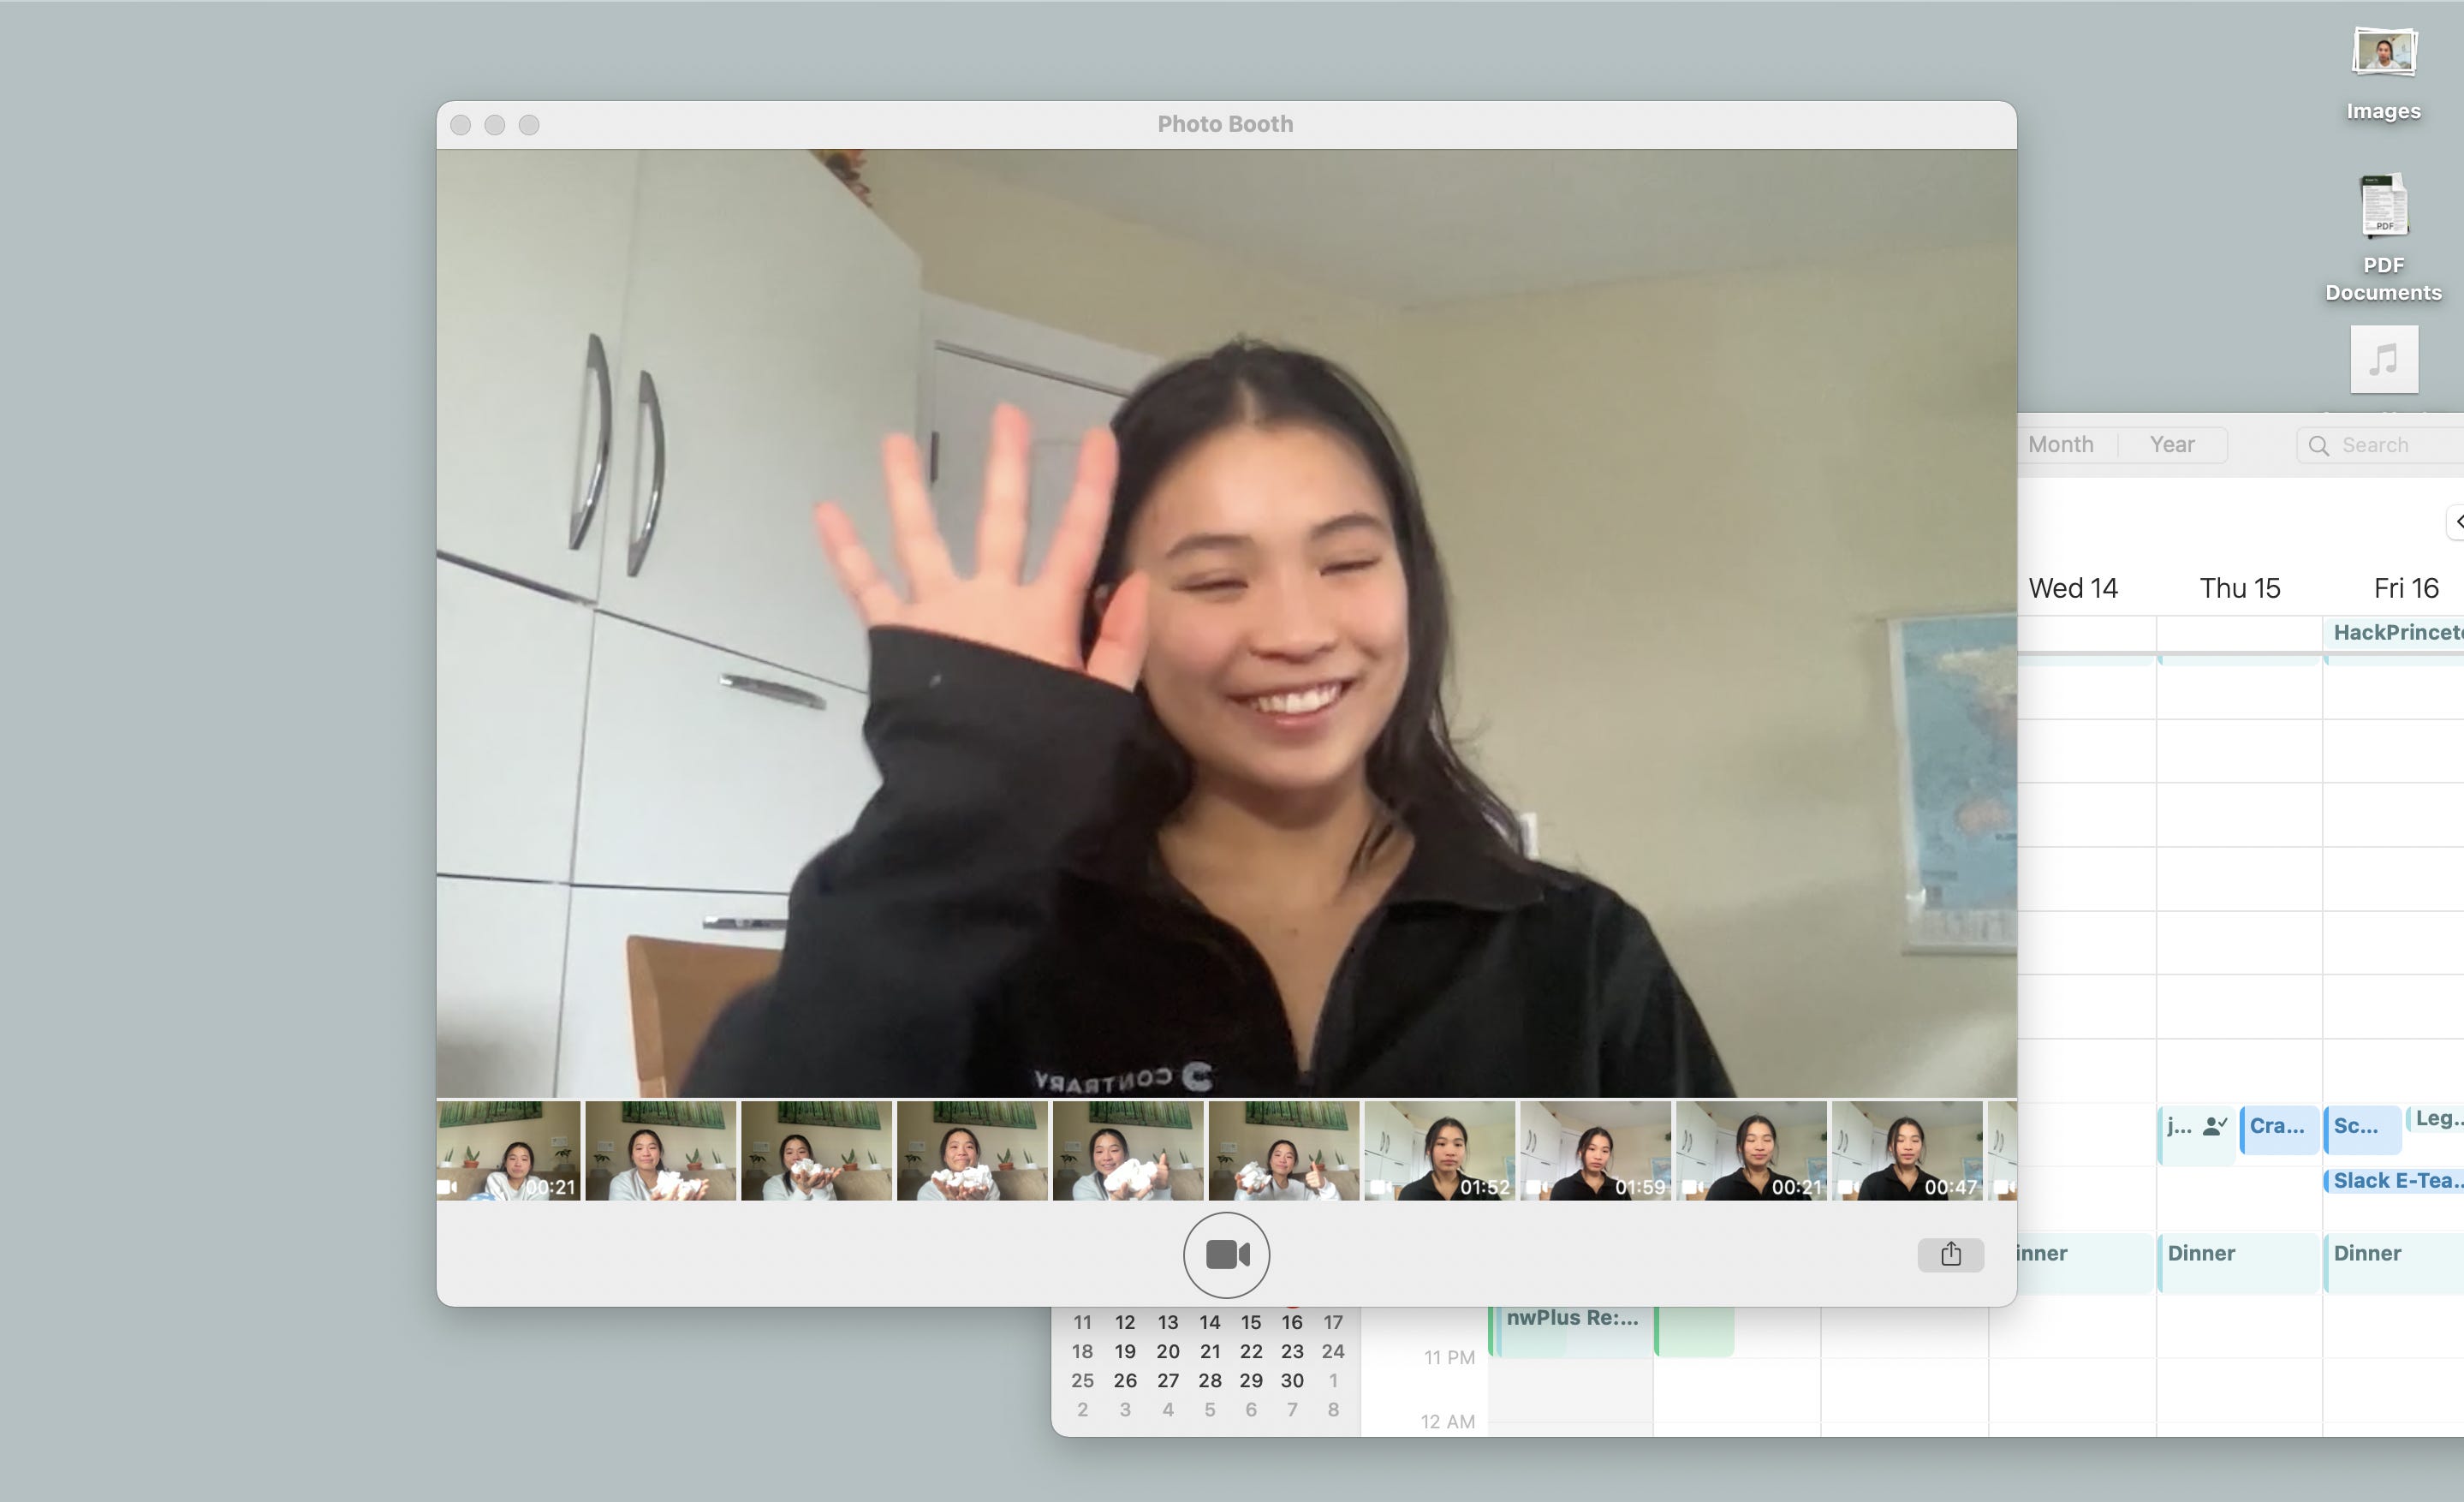This screenshot has width=2464, height=1502.
Task: Click the previous week chevron in Calendar
Action: coord(2458,521)
